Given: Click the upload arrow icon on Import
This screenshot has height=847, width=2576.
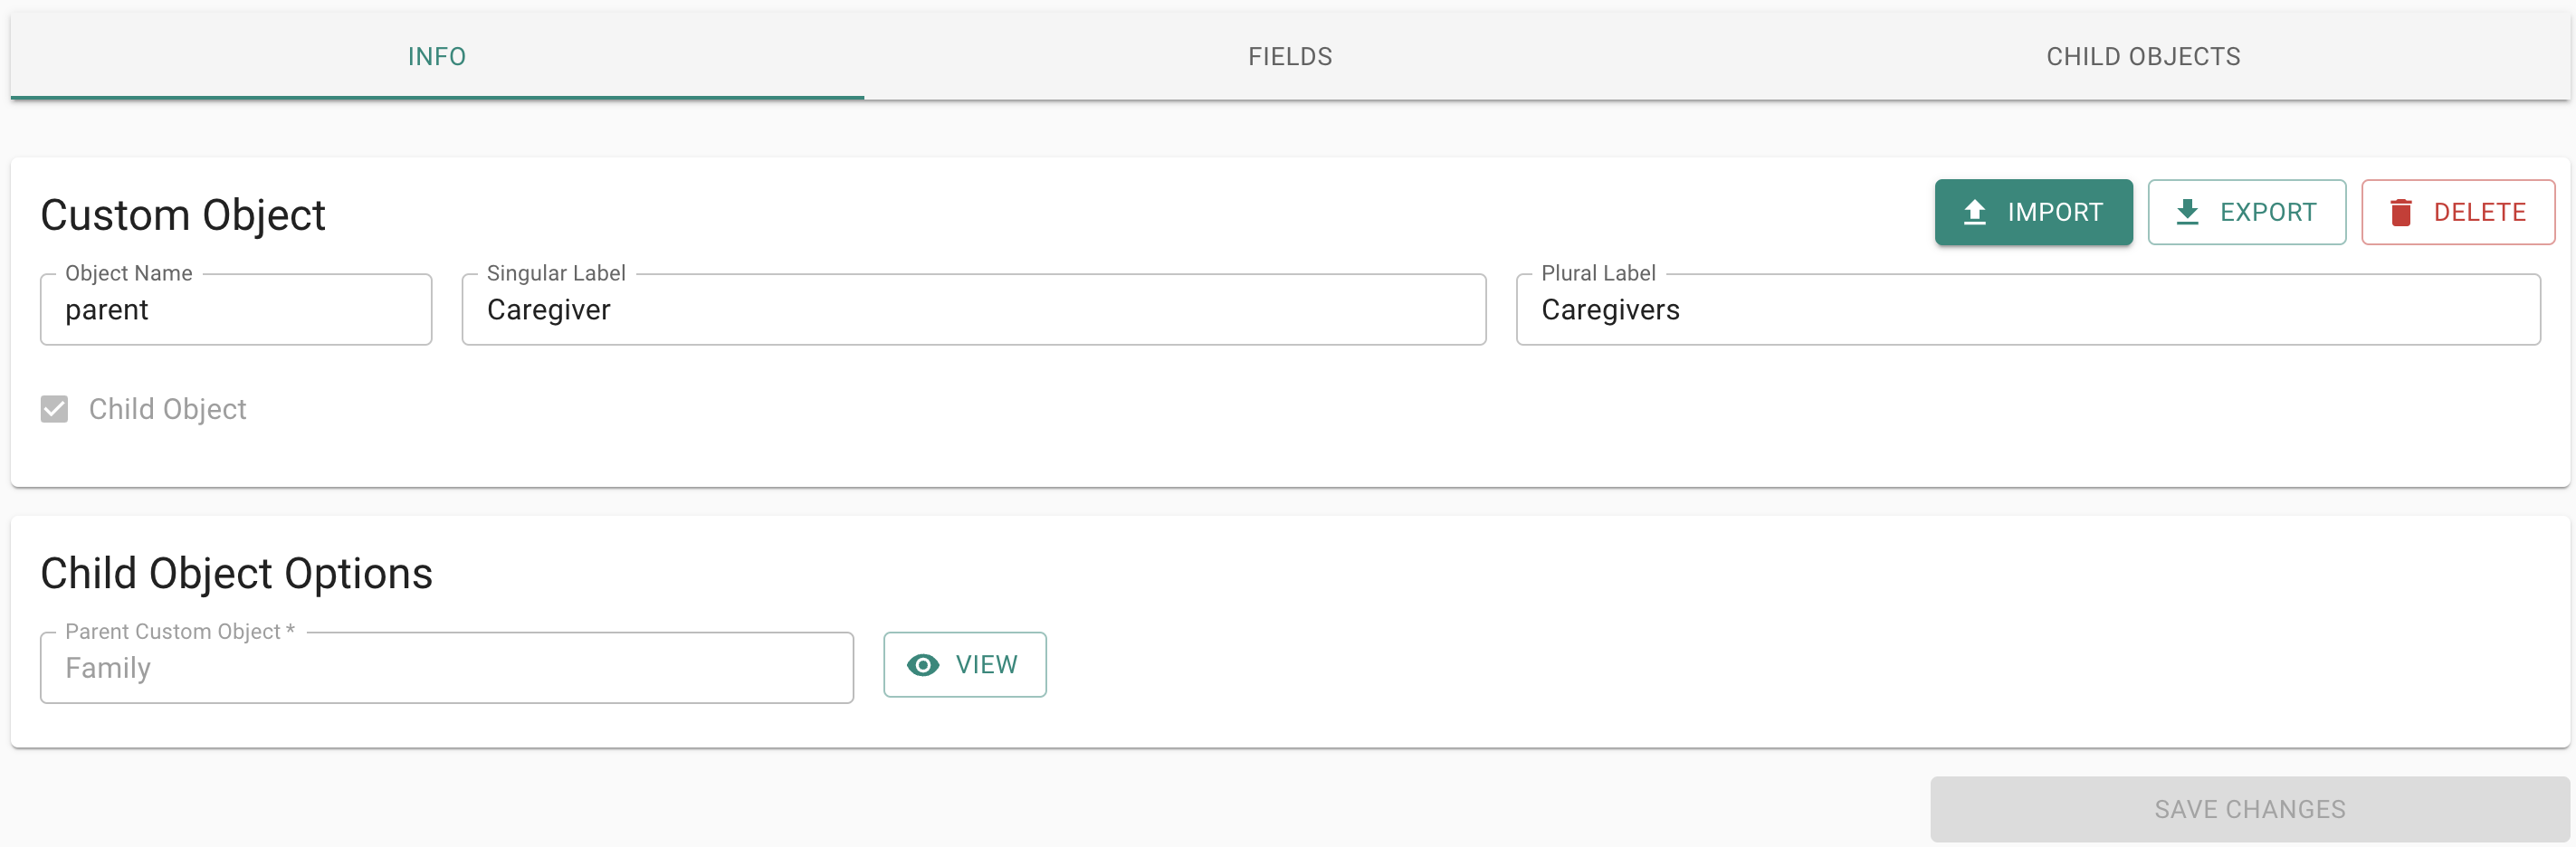Looking at the screenshot, I should (x=1974, y=212).
